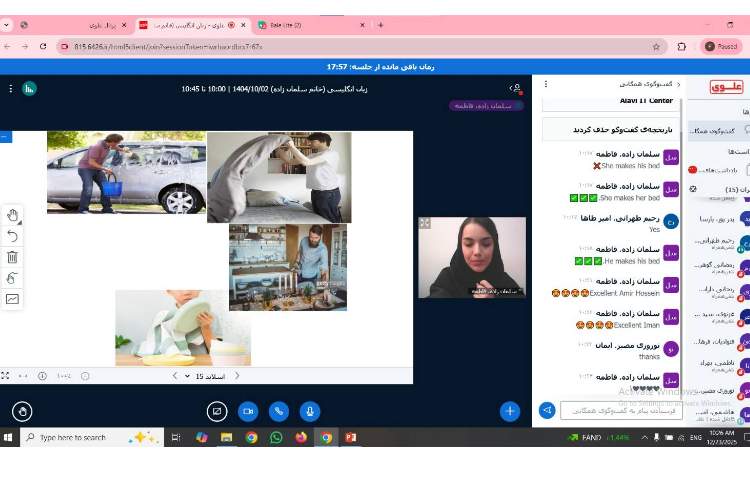Toggle the users list panel icon

pos(516,88)
